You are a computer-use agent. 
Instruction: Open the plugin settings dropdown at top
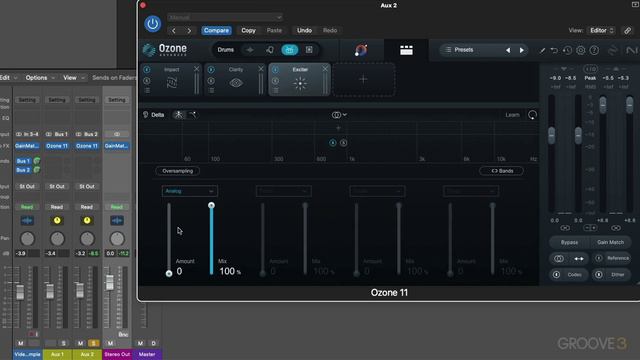tap(225, 17)
